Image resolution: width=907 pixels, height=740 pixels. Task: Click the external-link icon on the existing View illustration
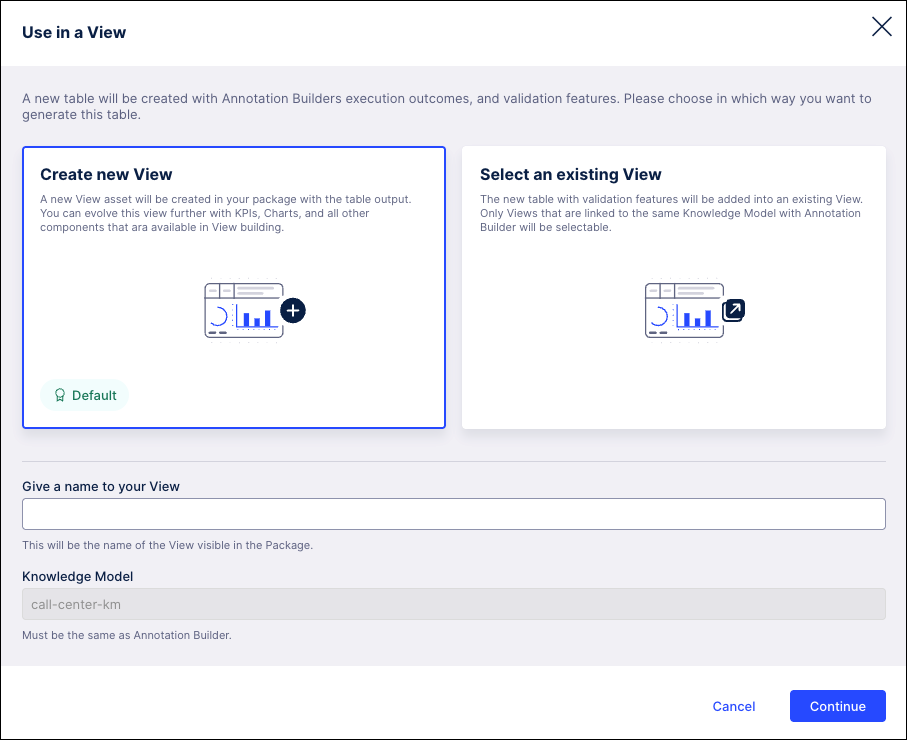(x=733, y=311)
